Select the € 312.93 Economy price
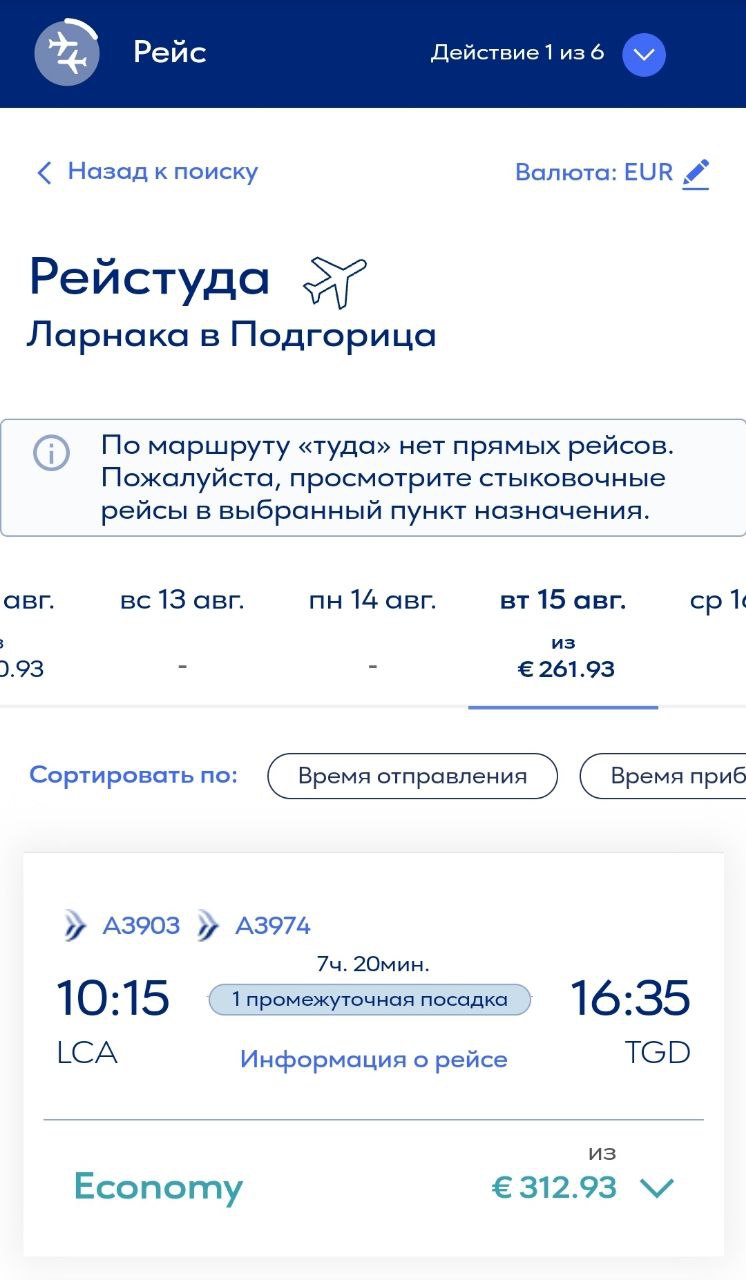 point(554,1188)
